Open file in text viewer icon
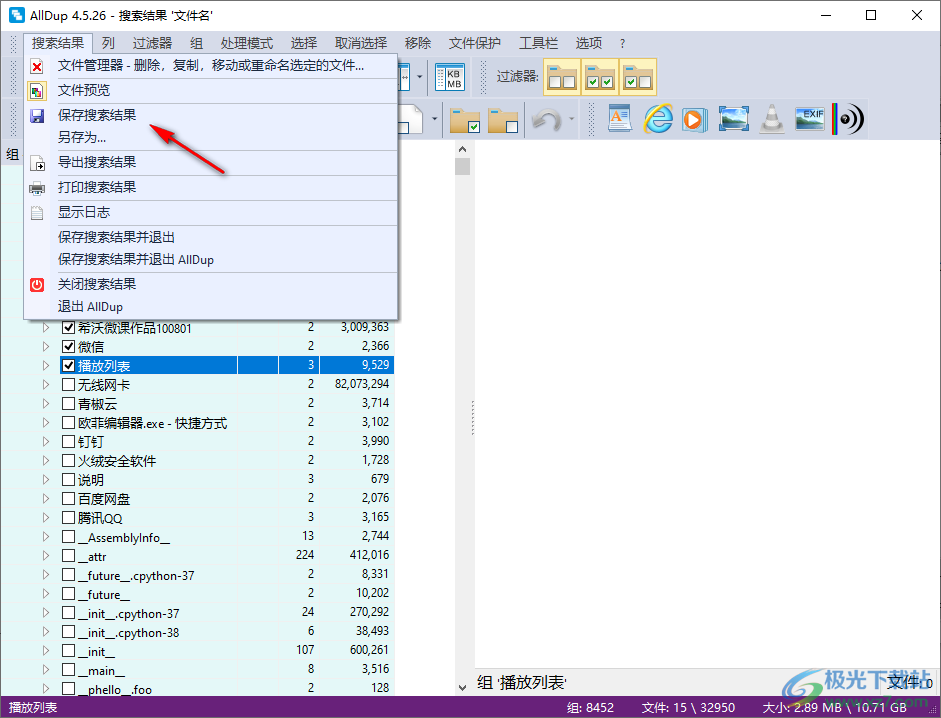 point(619,119)
